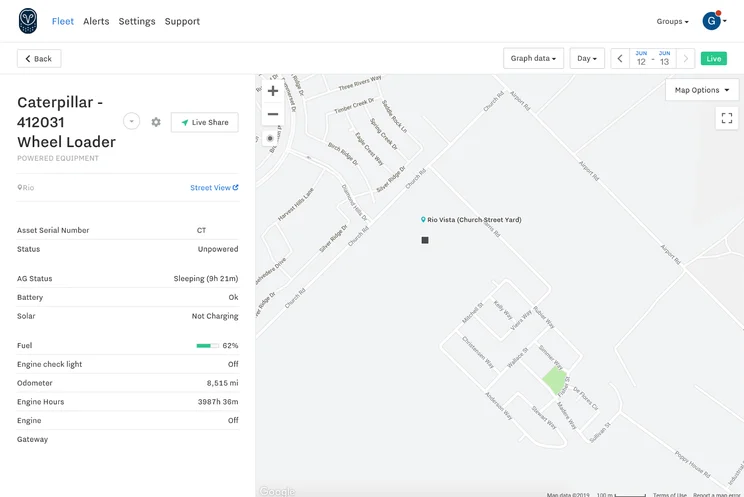The height and width of the screenshot is (497, 744).
Task: Click the Google logo on map
Action: coord(277,491)
